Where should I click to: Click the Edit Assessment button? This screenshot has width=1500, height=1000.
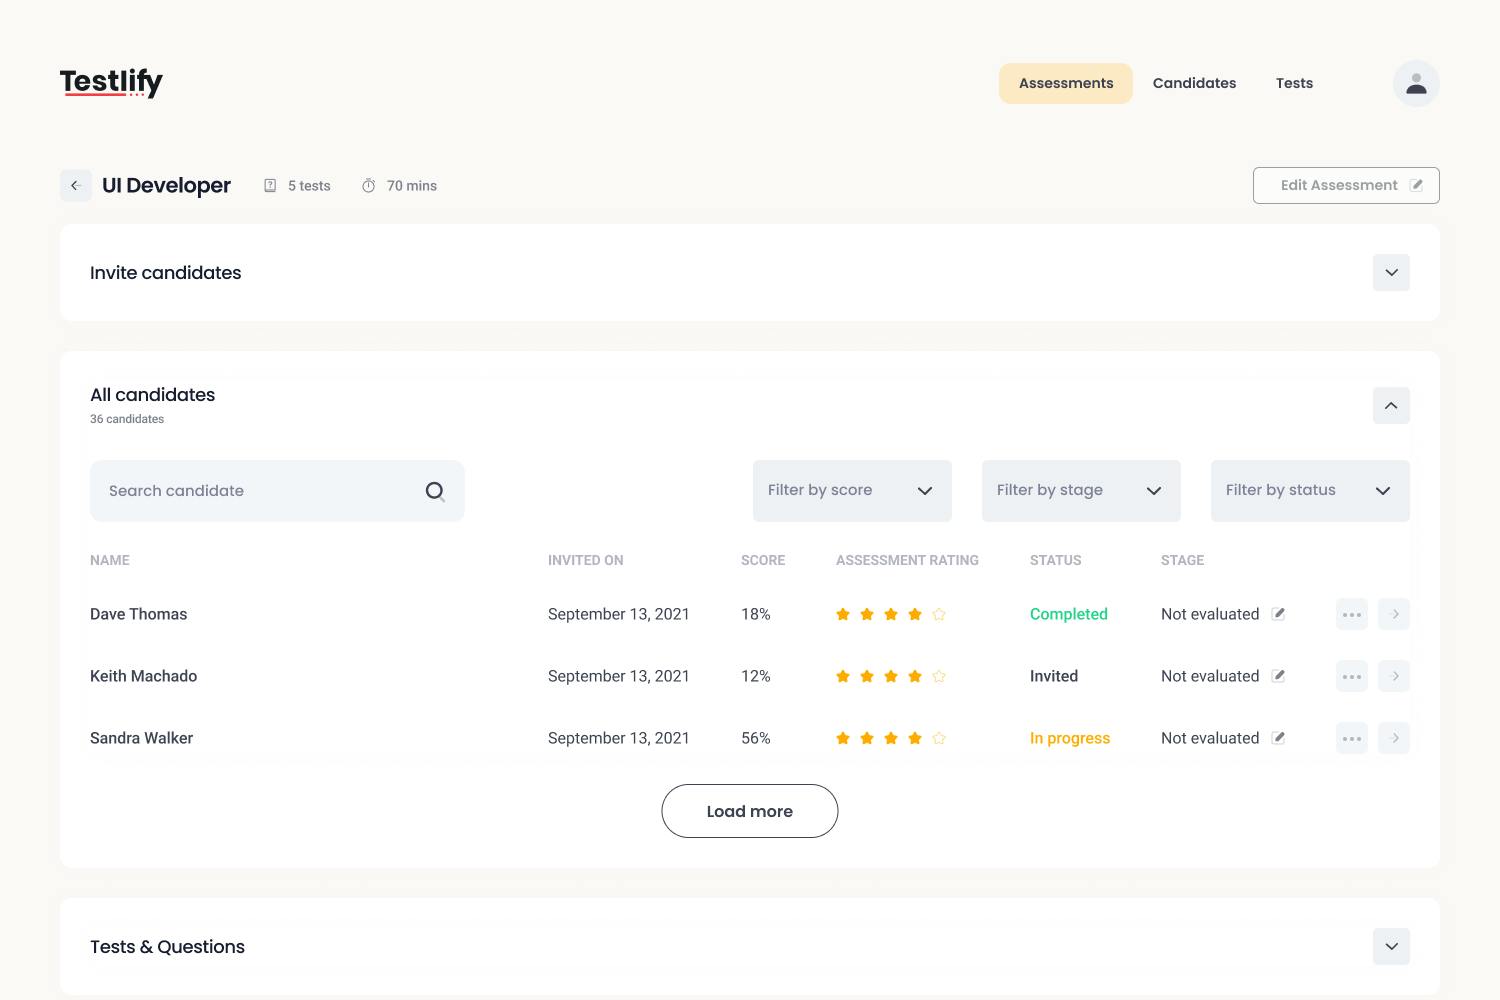point(1345,185)
